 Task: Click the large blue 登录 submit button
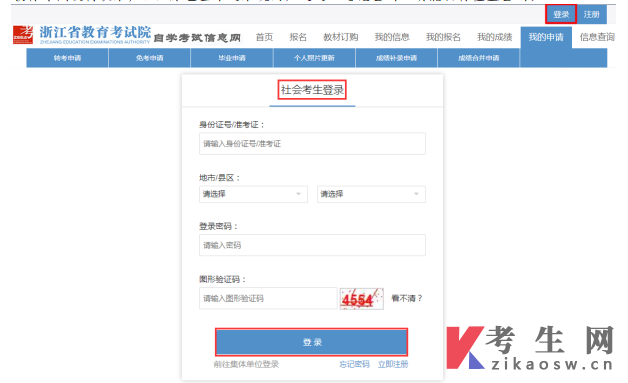(x=312, y=343)
